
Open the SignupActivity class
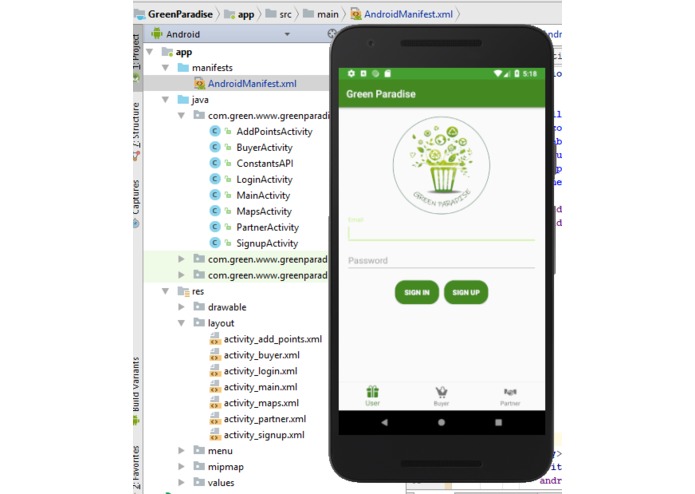[x=267, y=243]
